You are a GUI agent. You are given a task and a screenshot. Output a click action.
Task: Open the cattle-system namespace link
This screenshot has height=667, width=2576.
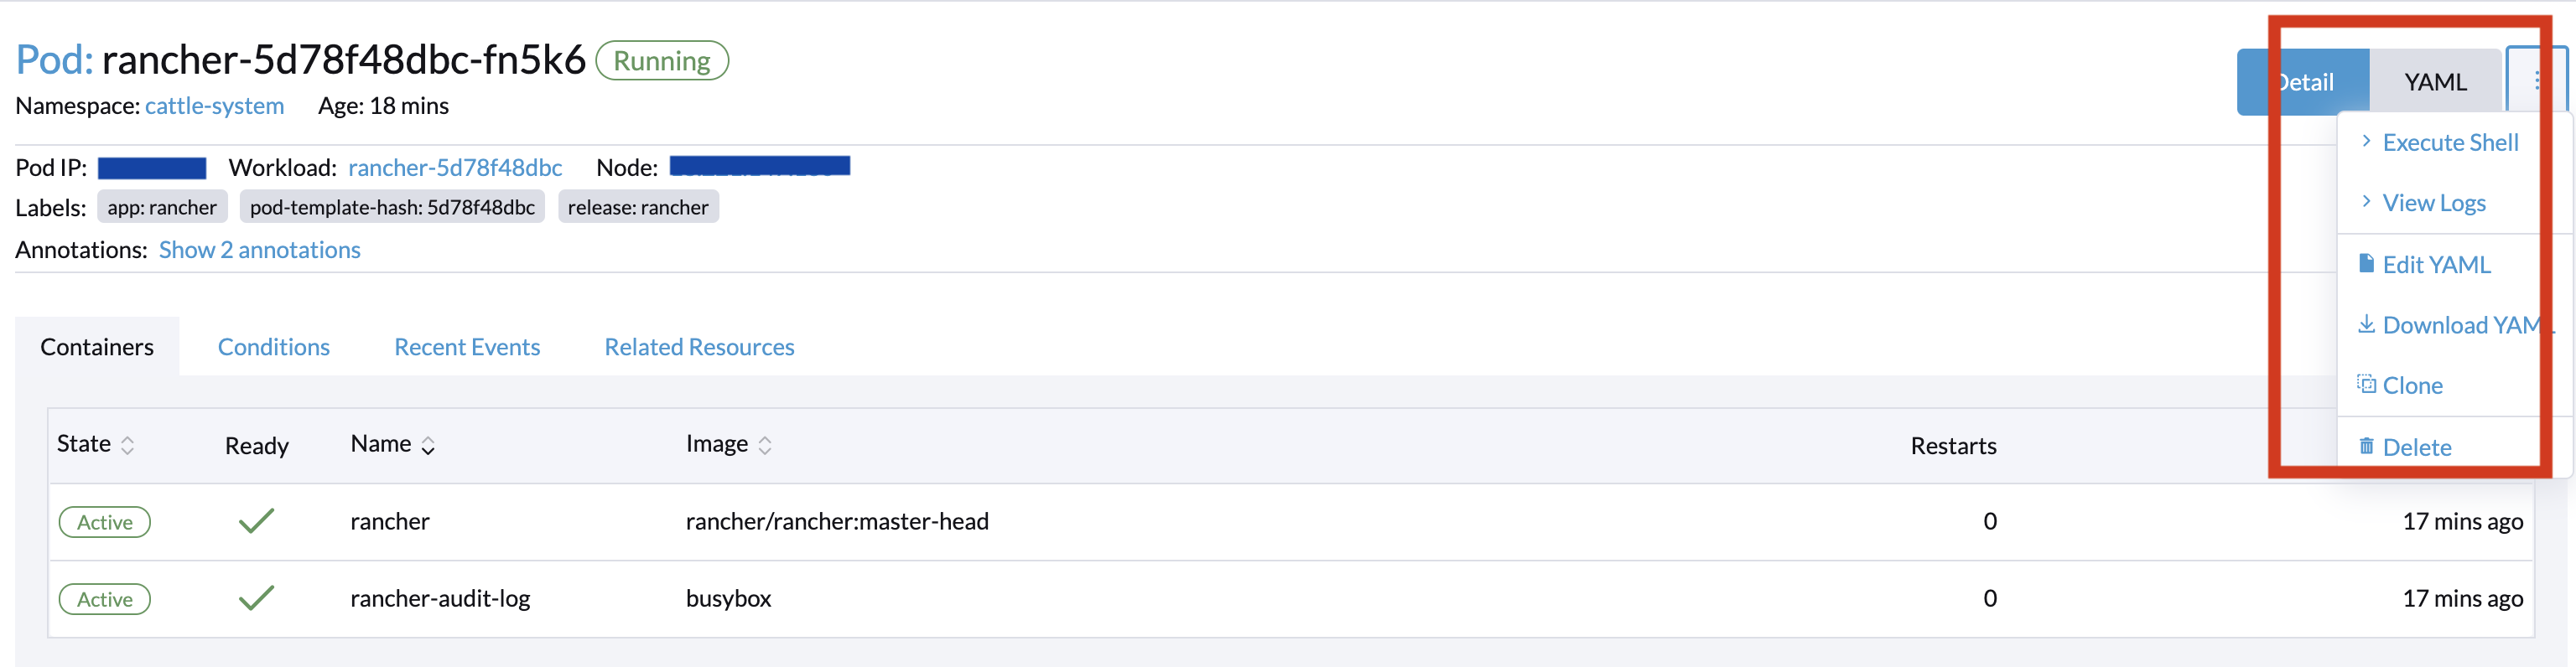pos(214,105)
